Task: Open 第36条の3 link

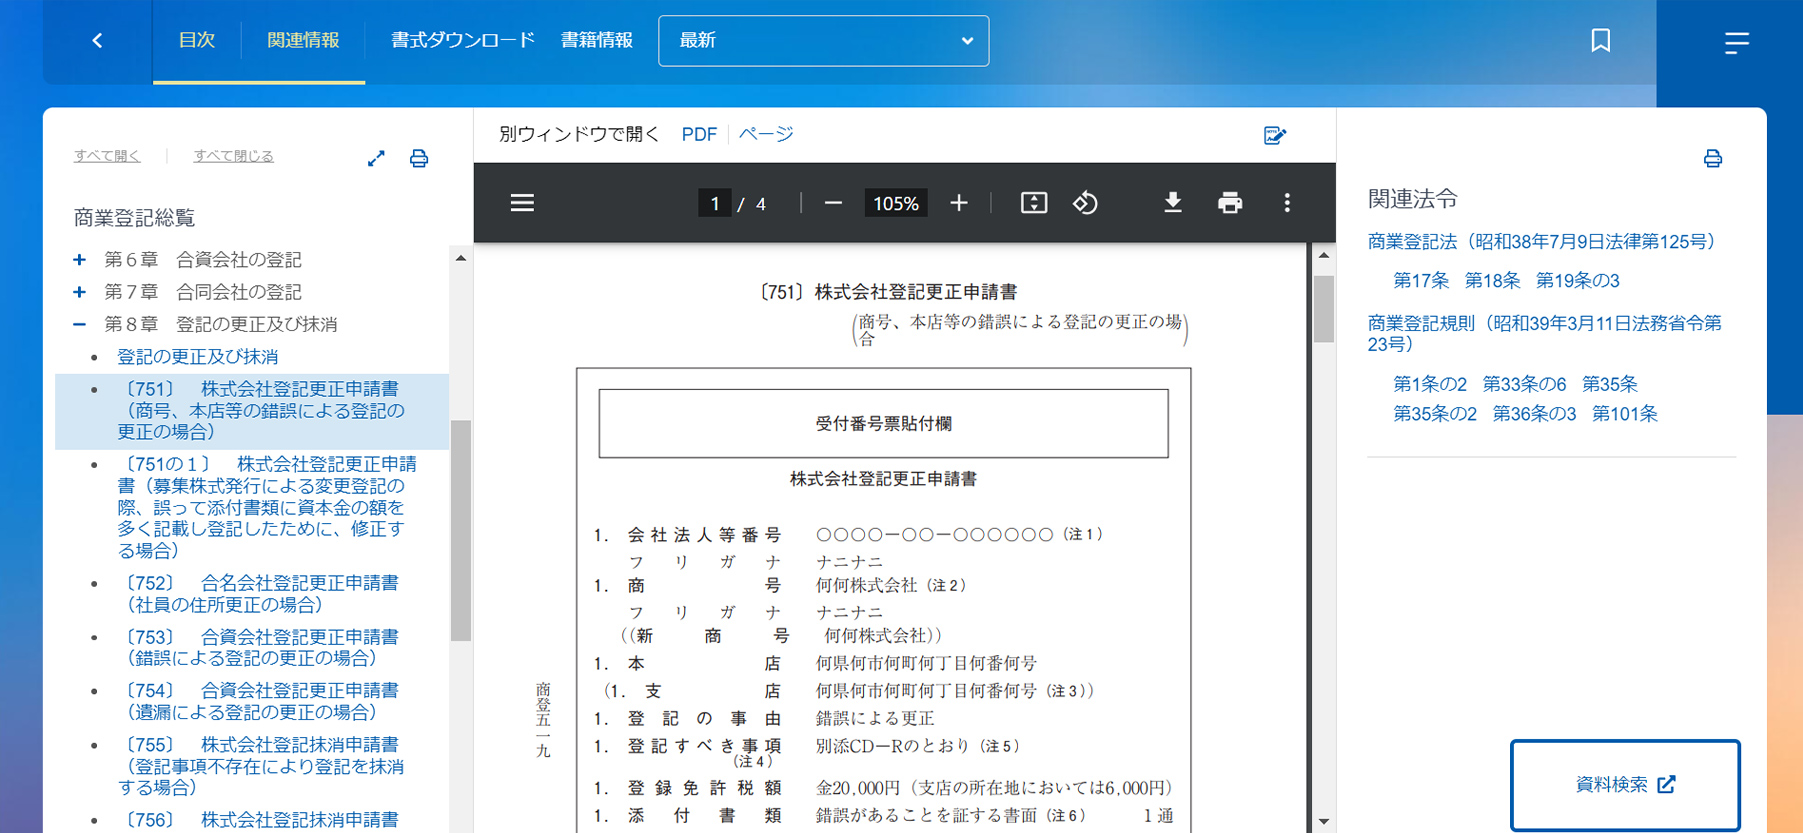Action: (1534, 414)
